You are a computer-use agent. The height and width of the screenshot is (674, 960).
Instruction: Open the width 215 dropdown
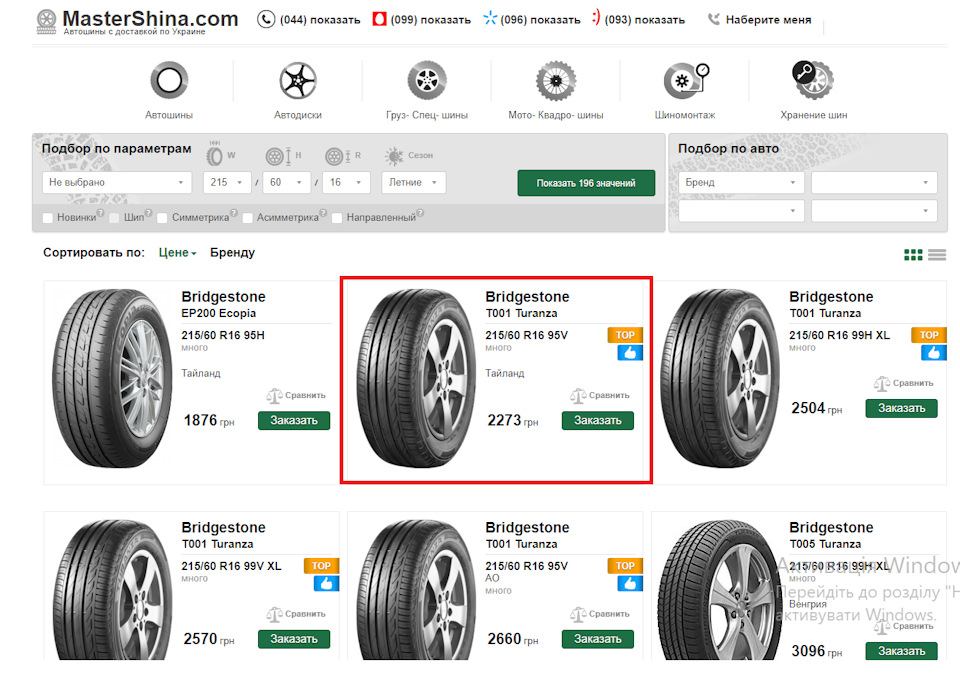point(227,182)
